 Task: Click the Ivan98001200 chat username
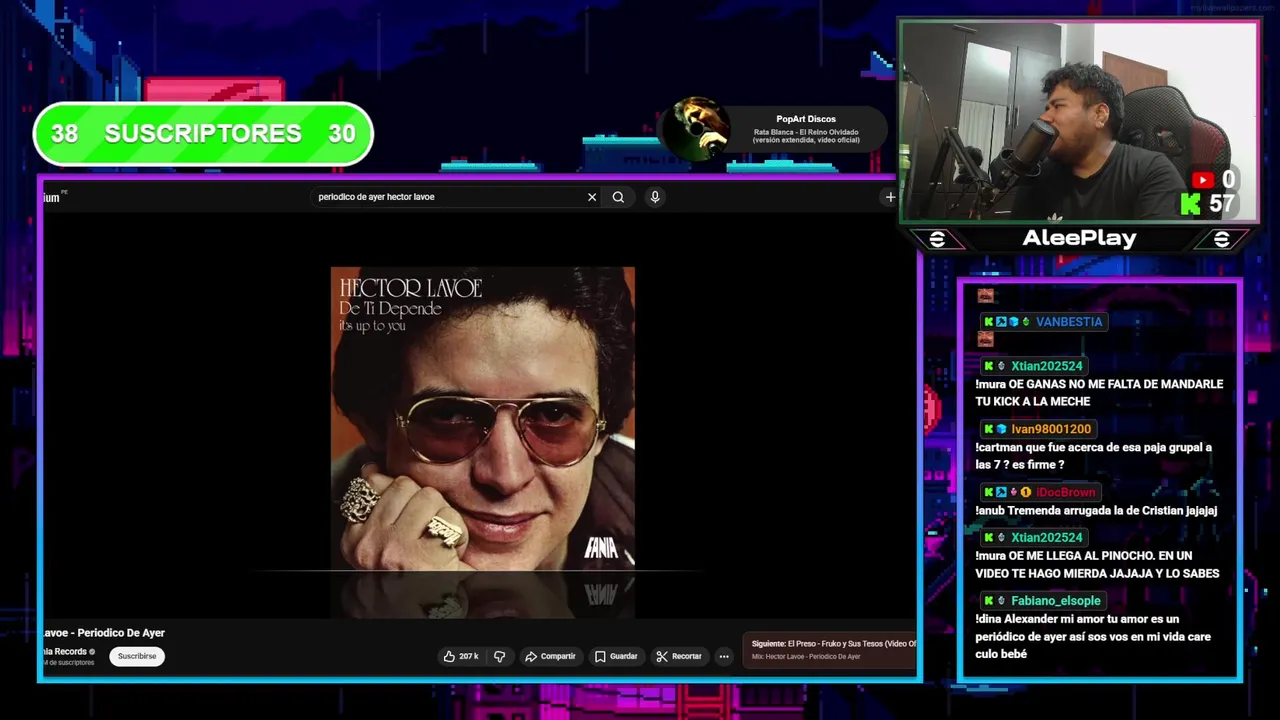1051,429
